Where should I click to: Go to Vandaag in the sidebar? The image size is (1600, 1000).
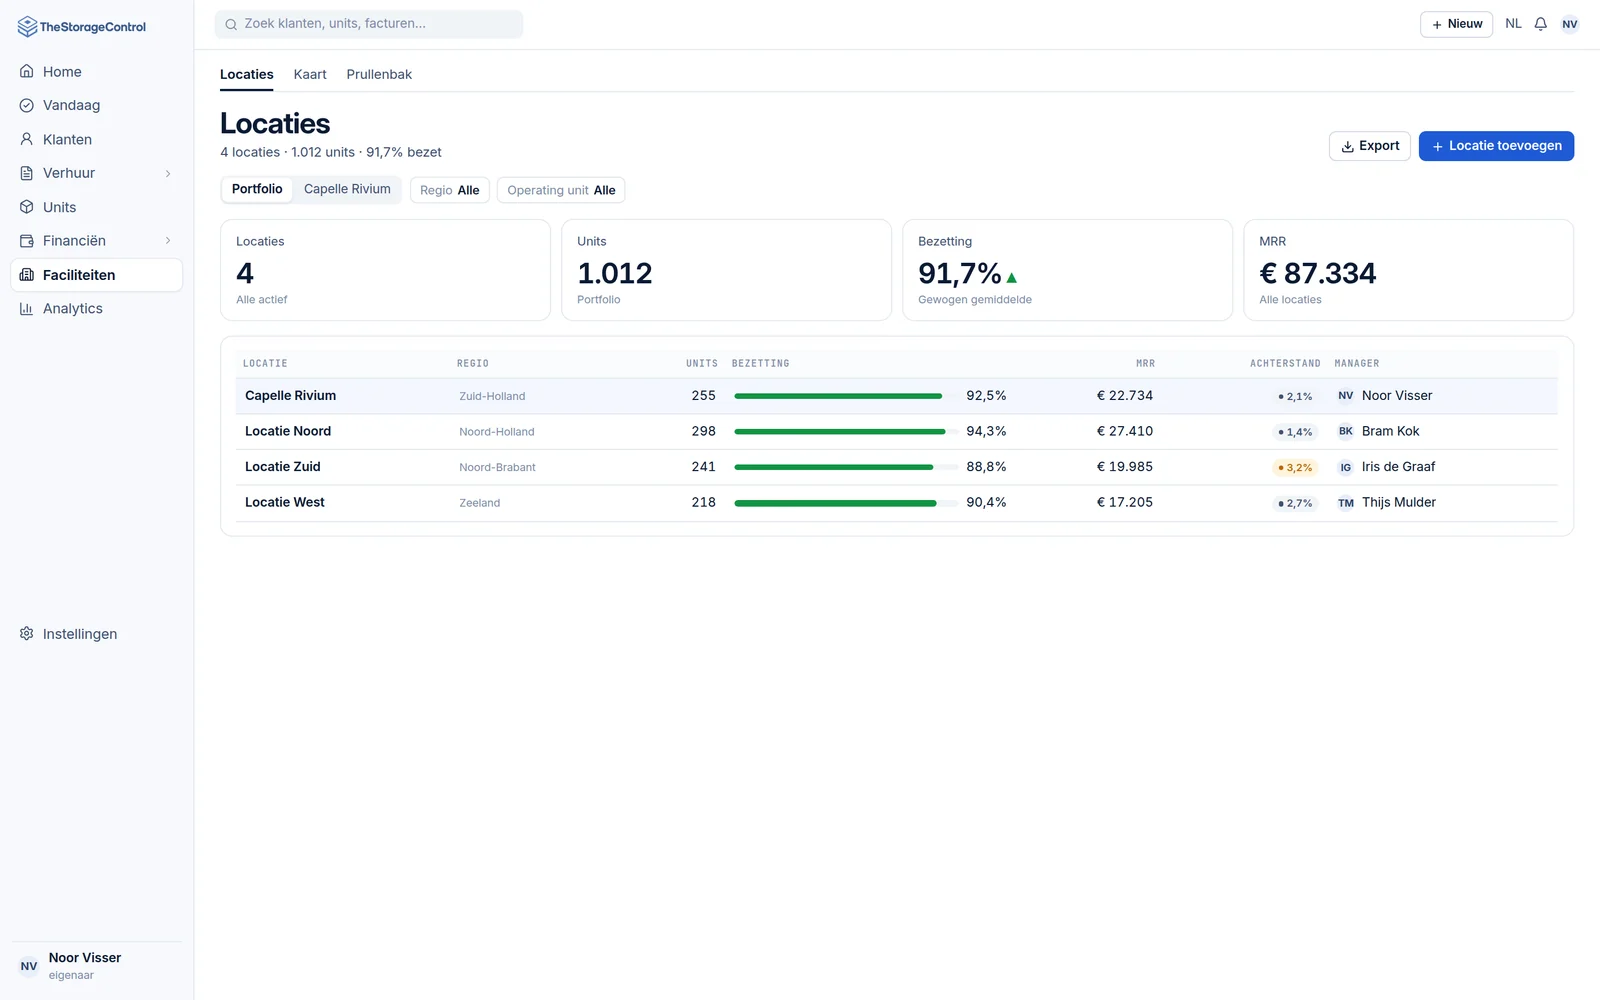tap(96, 105)
